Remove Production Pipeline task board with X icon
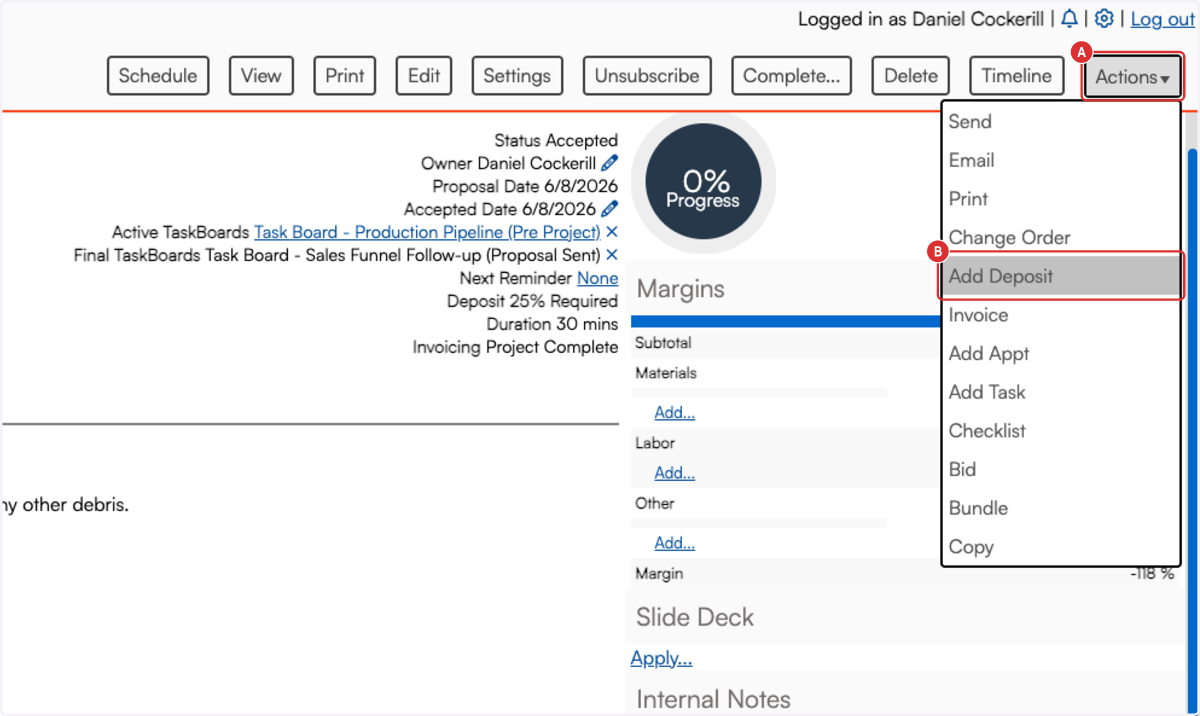Screen dimensions: 1200x716 pyautogui.click(x=612, y=232)
